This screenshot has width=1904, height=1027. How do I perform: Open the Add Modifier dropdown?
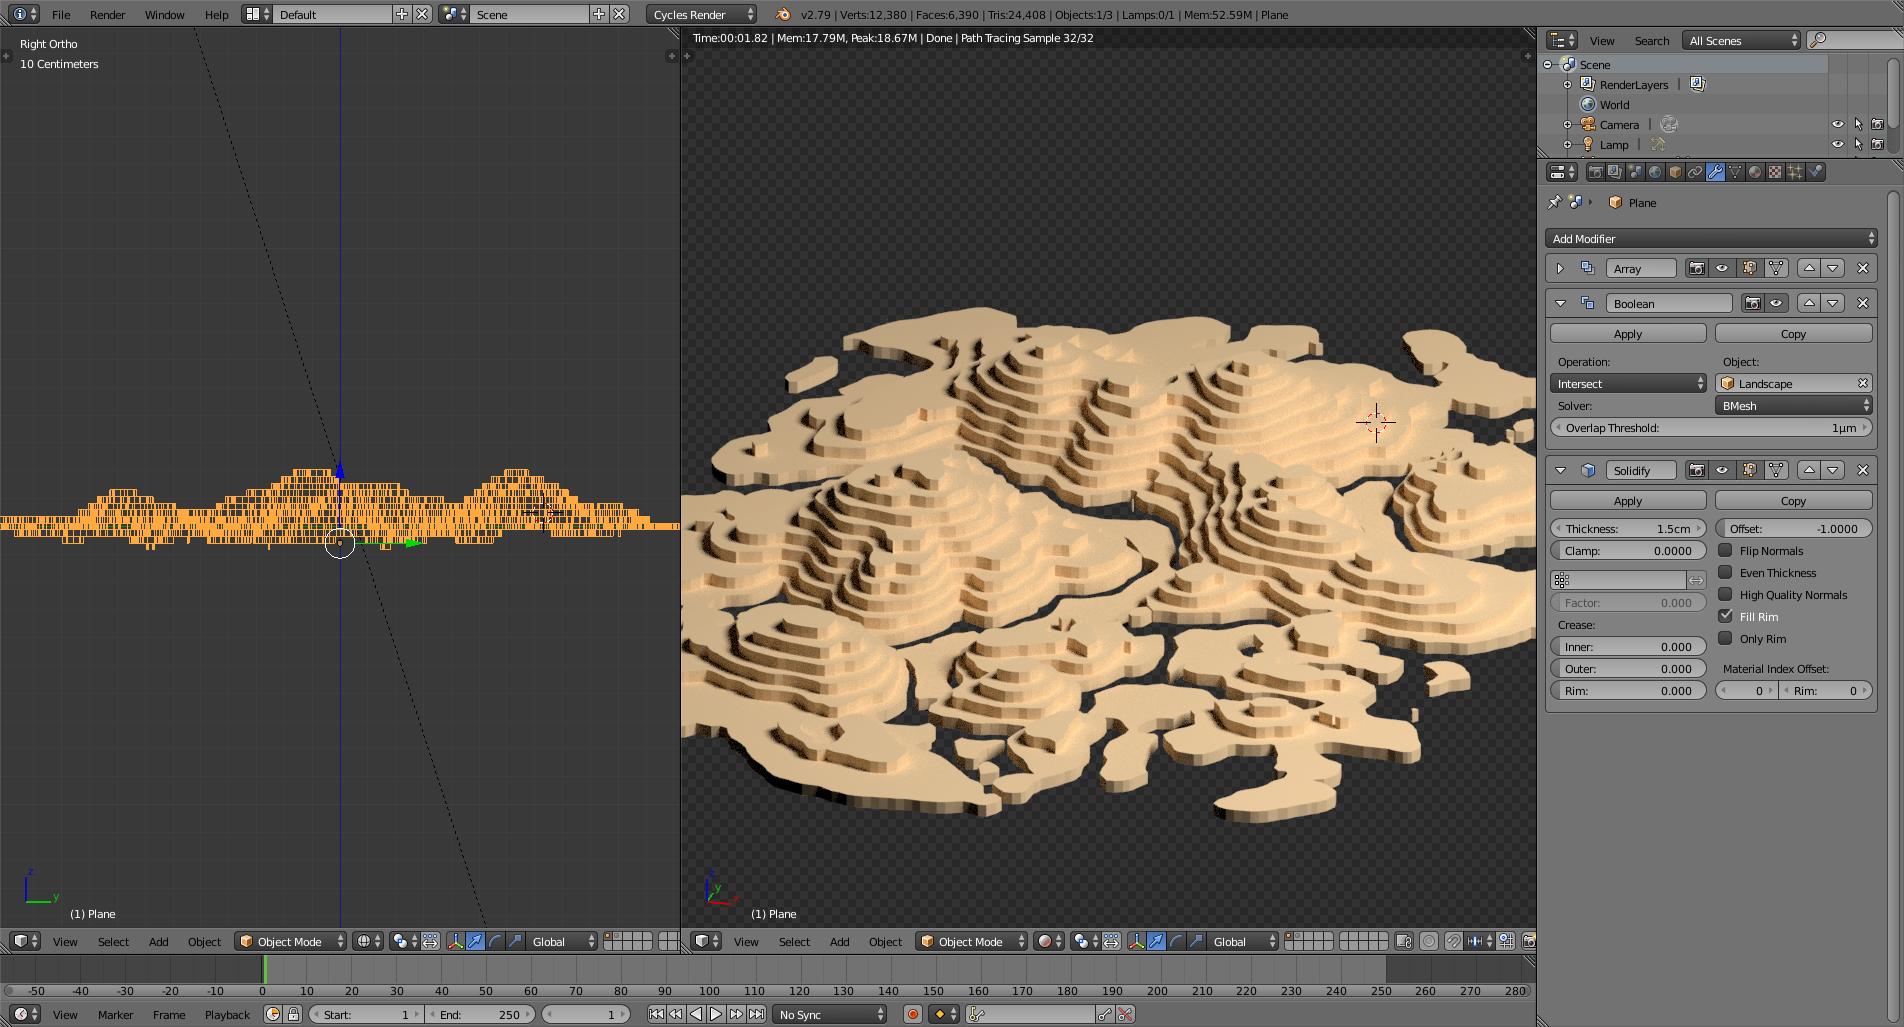[x=1711, y=238]
